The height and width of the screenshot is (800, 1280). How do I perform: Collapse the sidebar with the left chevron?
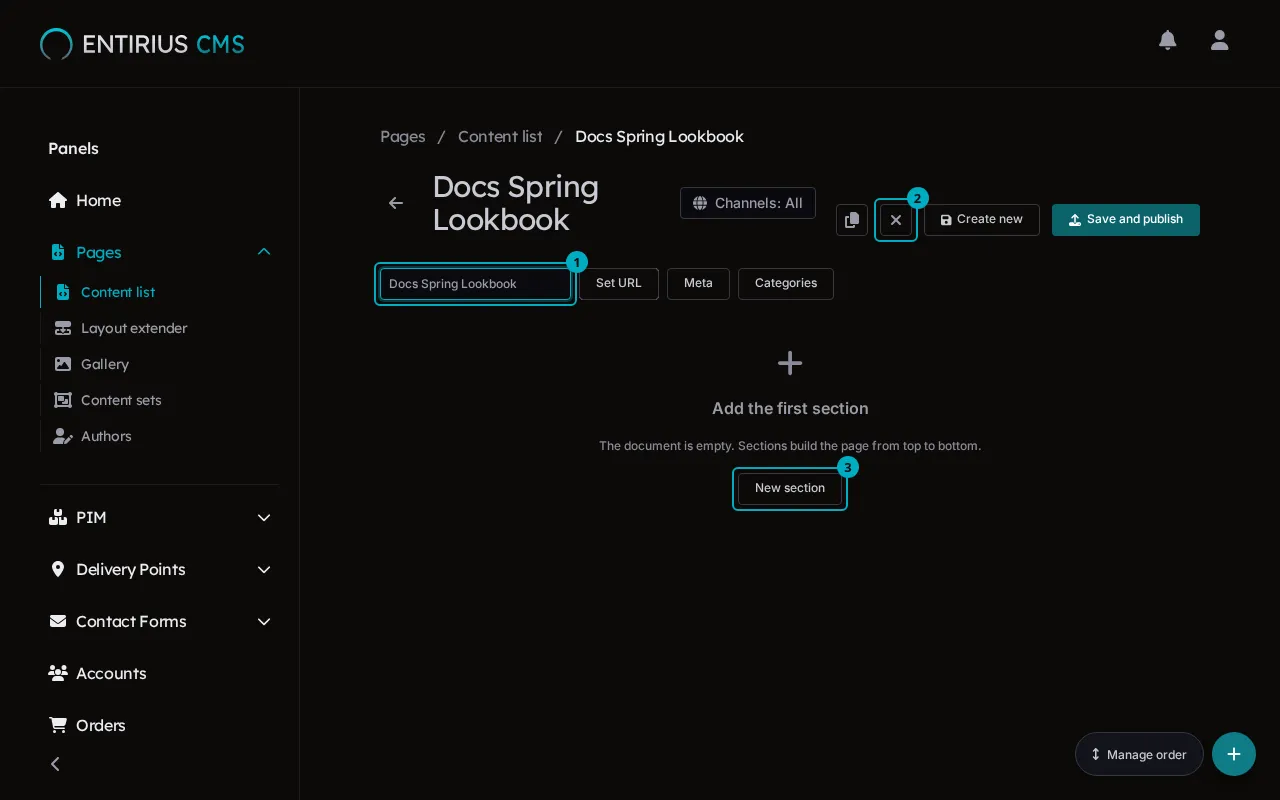coord(55,764)
